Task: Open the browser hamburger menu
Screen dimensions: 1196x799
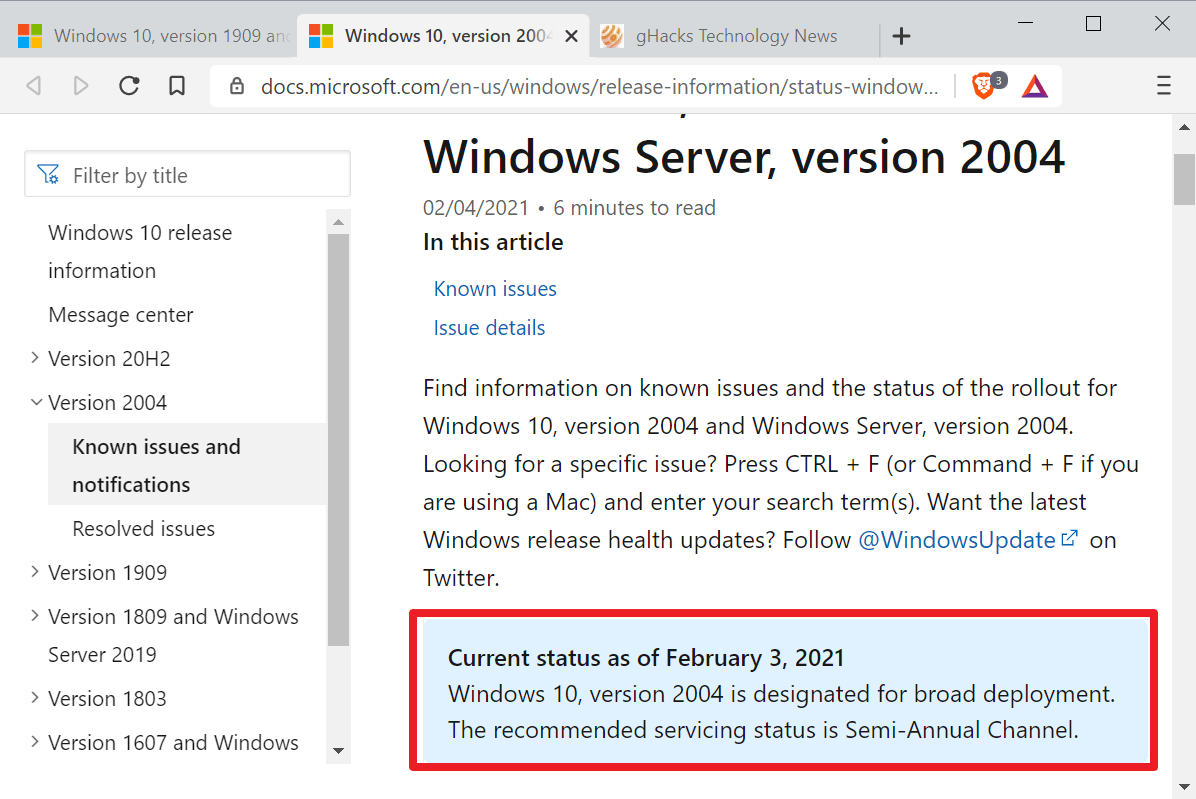Action: click(1163, 85)
